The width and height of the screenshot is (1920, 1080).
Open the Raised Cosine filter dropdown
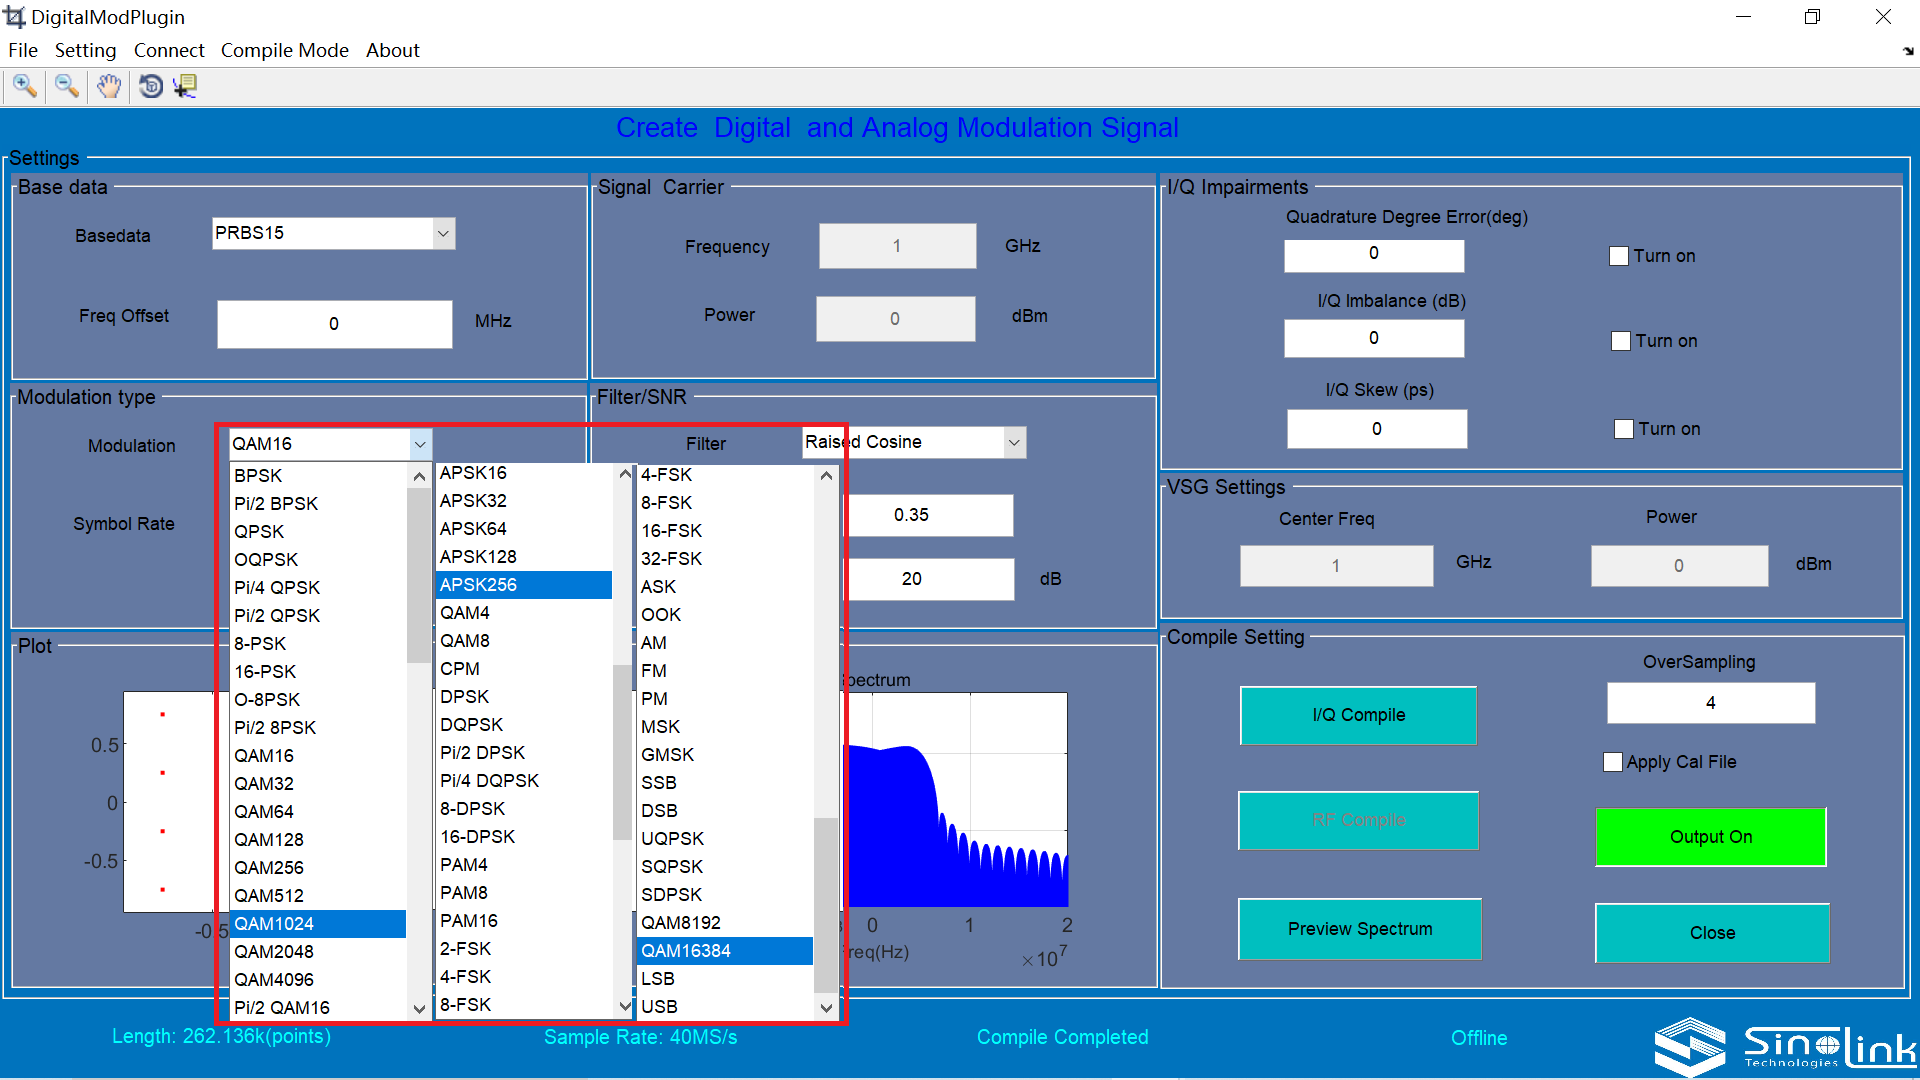coord(1014,442)
